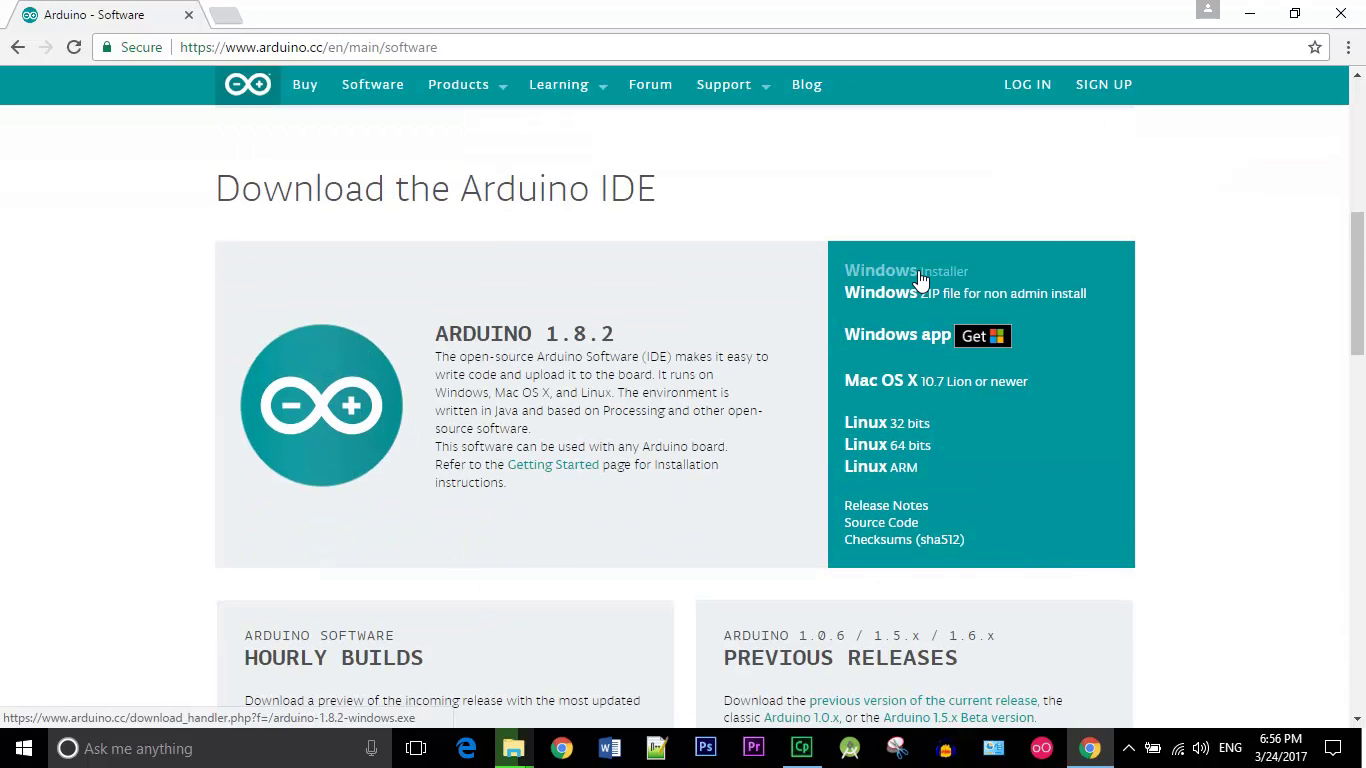Open the Arduino 1.0.x link
Screen dimensions: 1366x768
pos(801,718)
